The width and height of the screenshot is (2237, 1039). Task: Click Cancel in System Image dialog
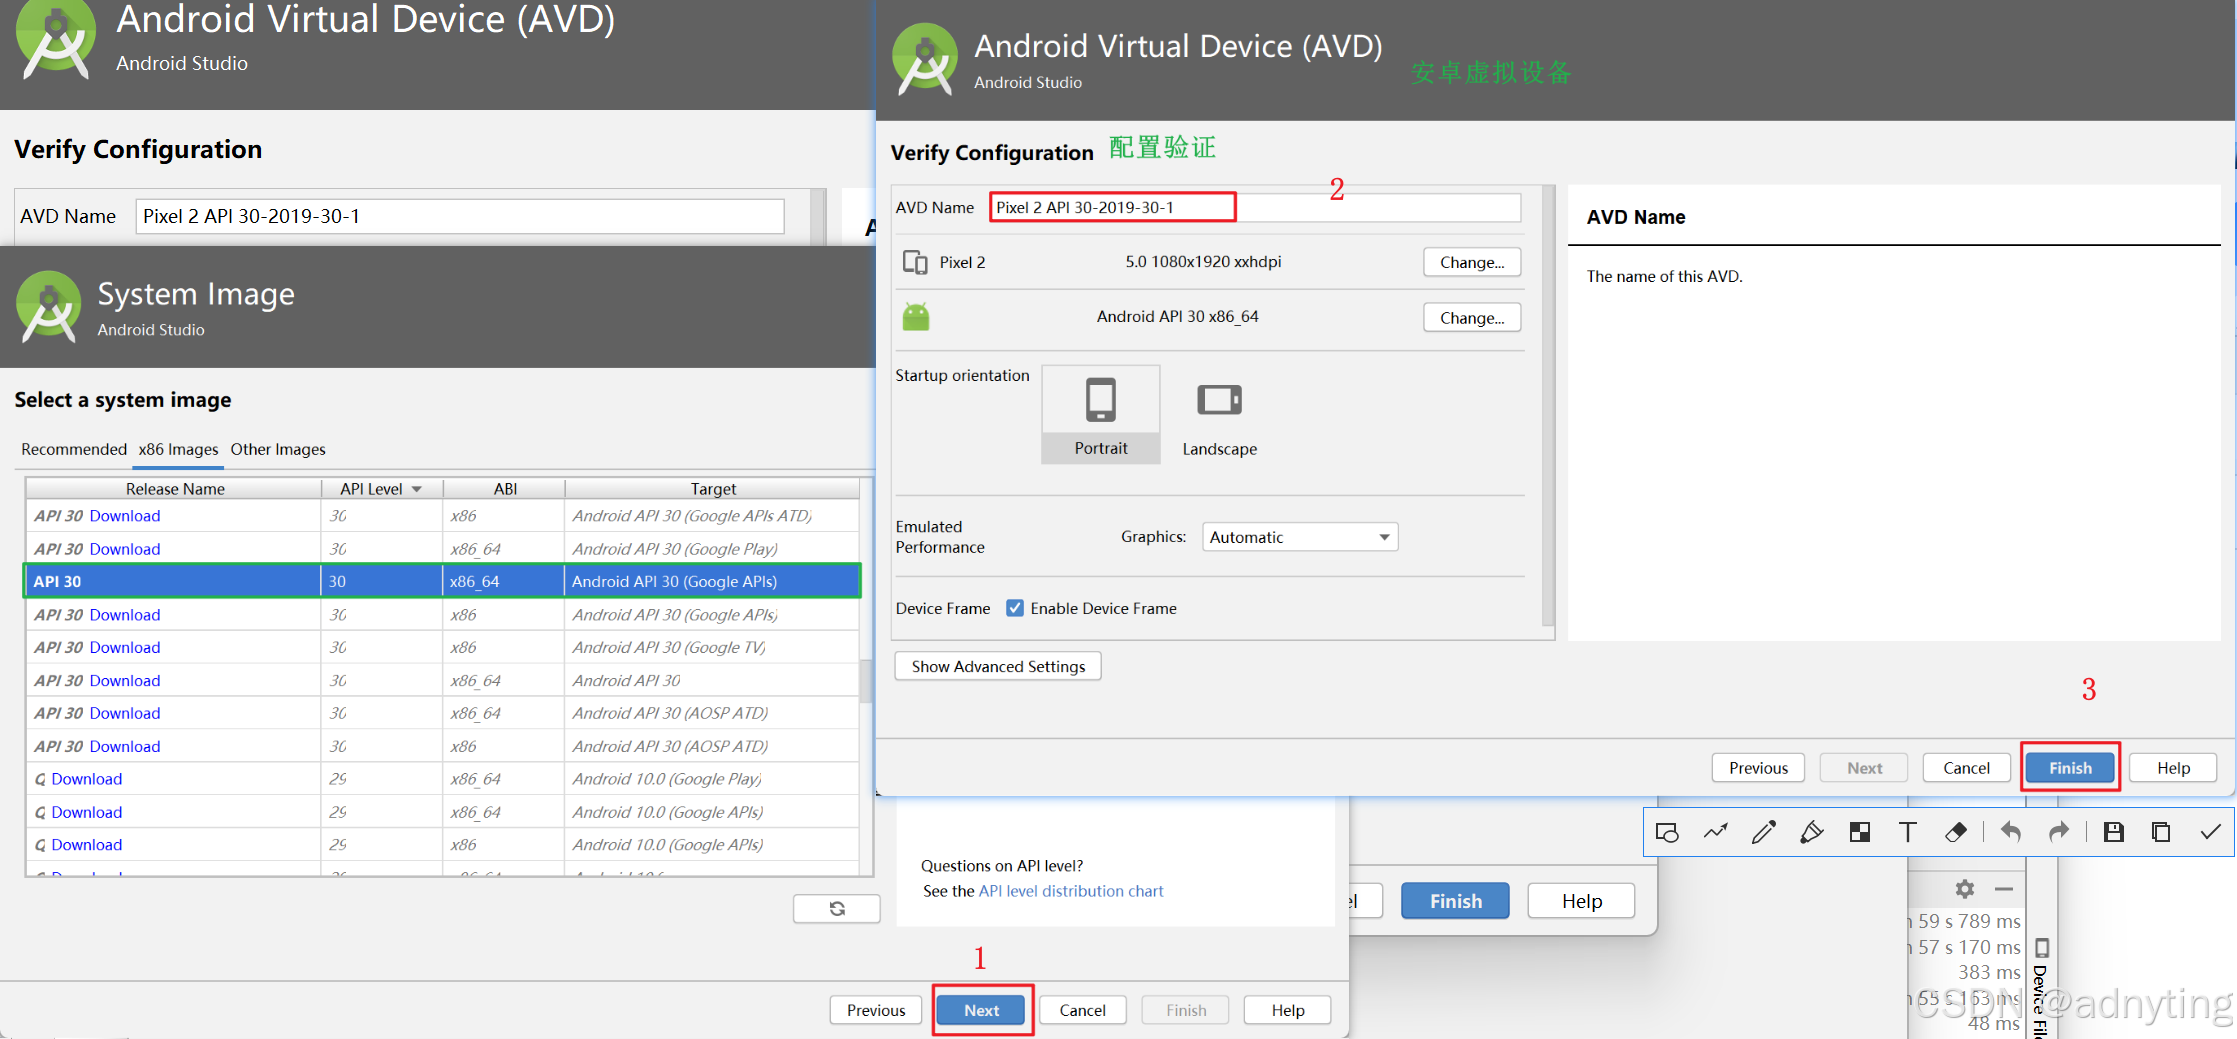point(1083,1010)
